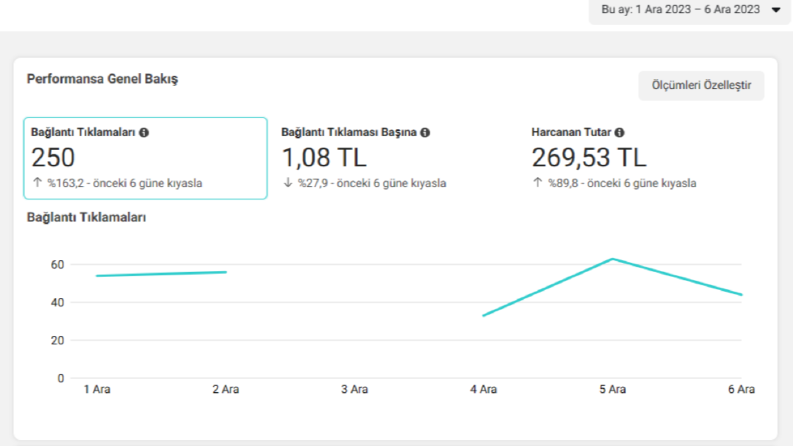The width and height of the screenshot is (793, 446).
Task: Click the 250 link clicks value
Action: pos(53,157)
